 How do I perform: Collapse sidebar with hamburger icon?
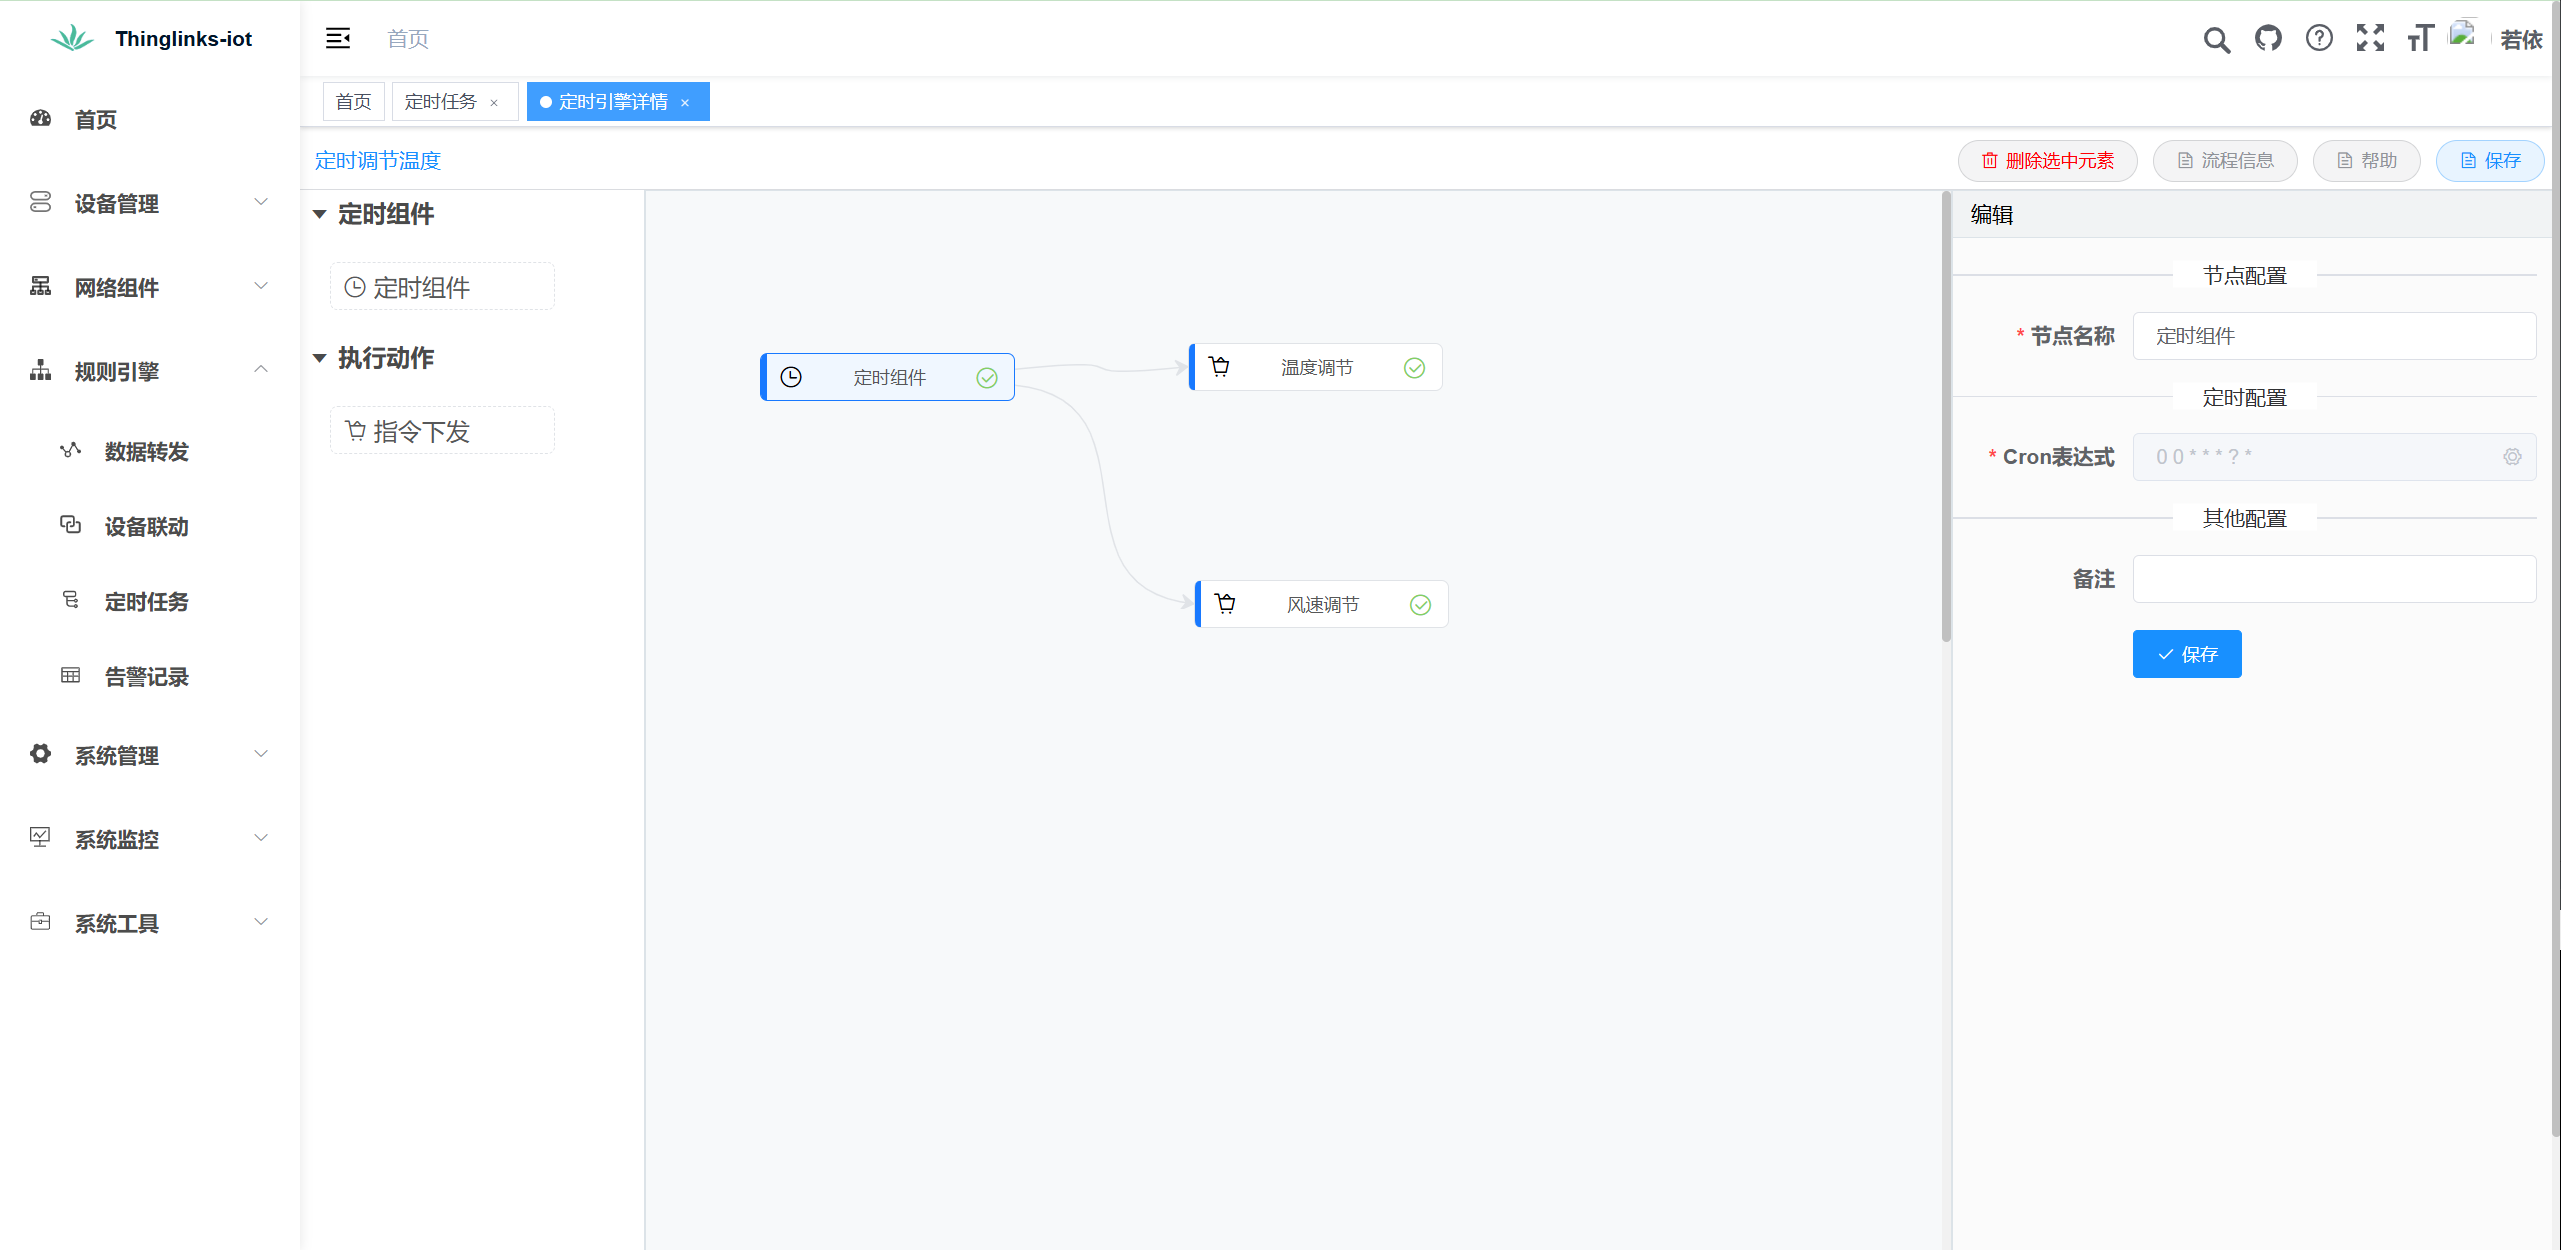[338, 39]
